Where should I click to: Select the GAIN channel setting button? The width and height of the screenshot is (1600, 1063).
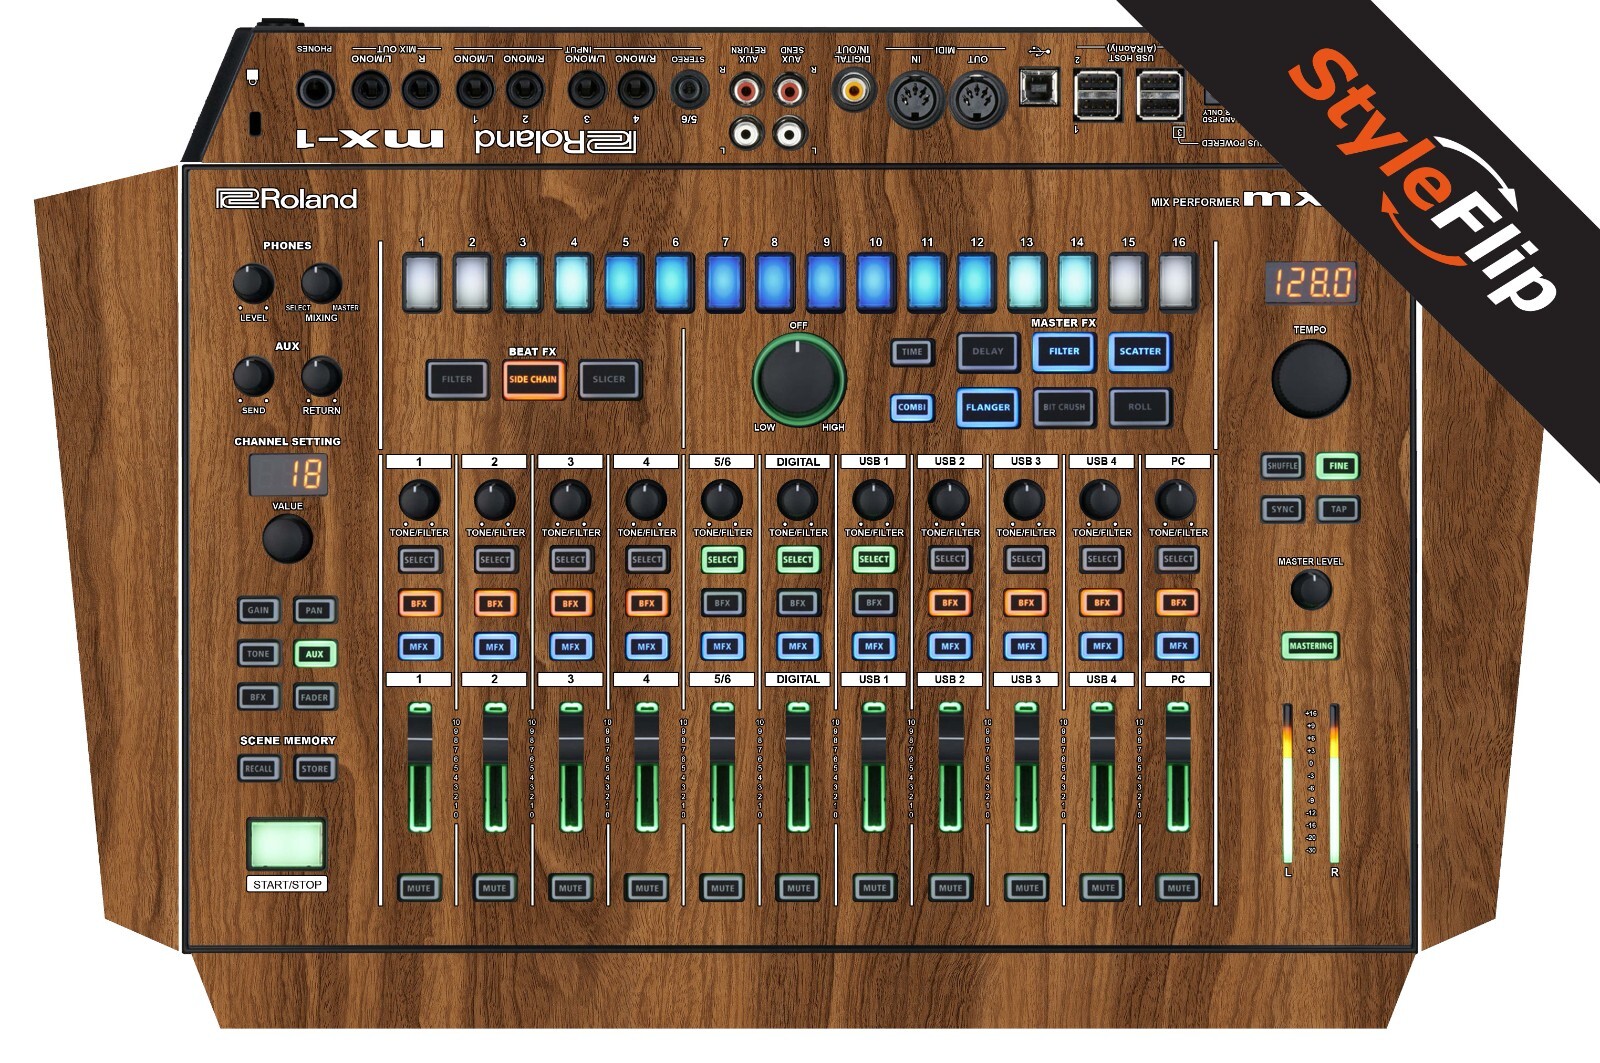coord(258,610)
